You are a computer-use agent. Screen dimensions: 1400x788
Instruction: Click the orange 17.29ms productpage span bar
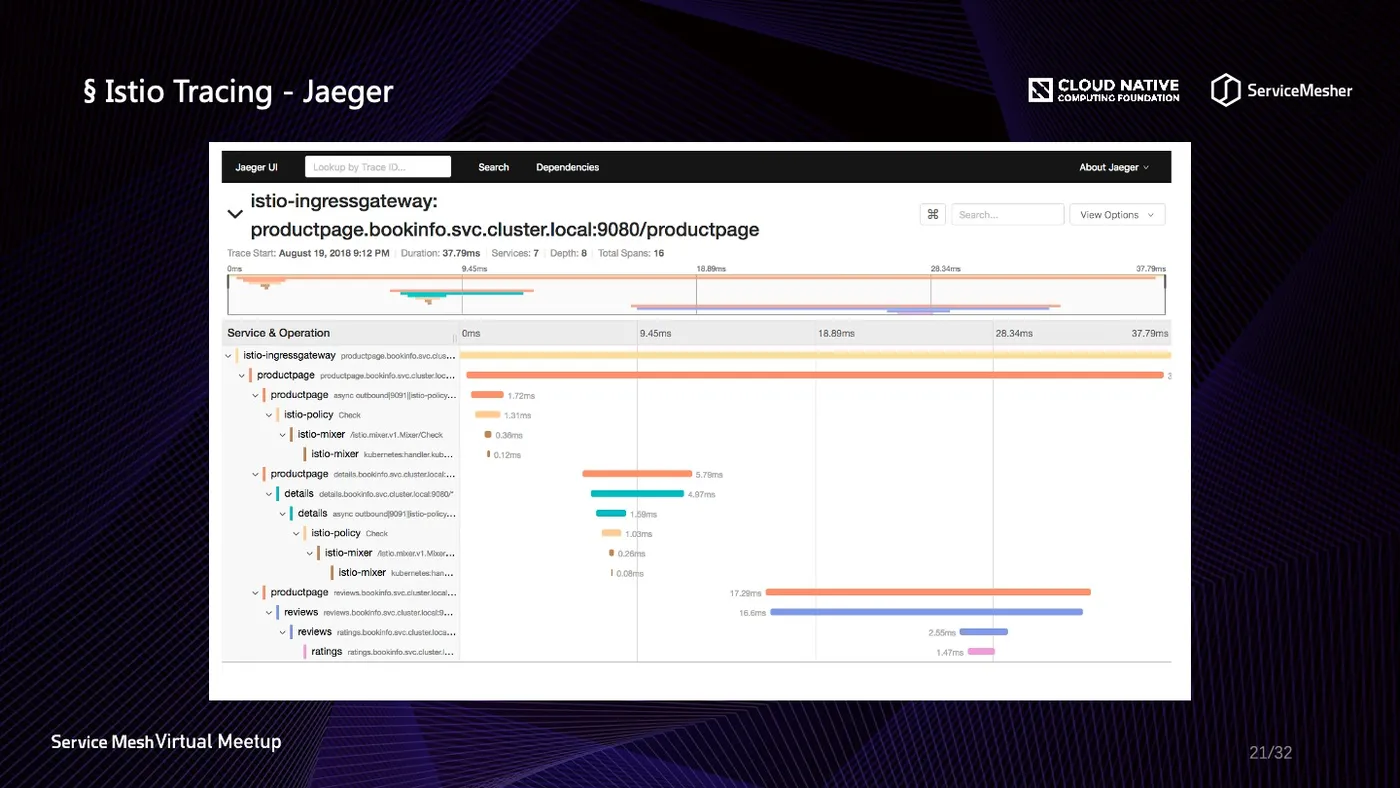tap(928, 592)
